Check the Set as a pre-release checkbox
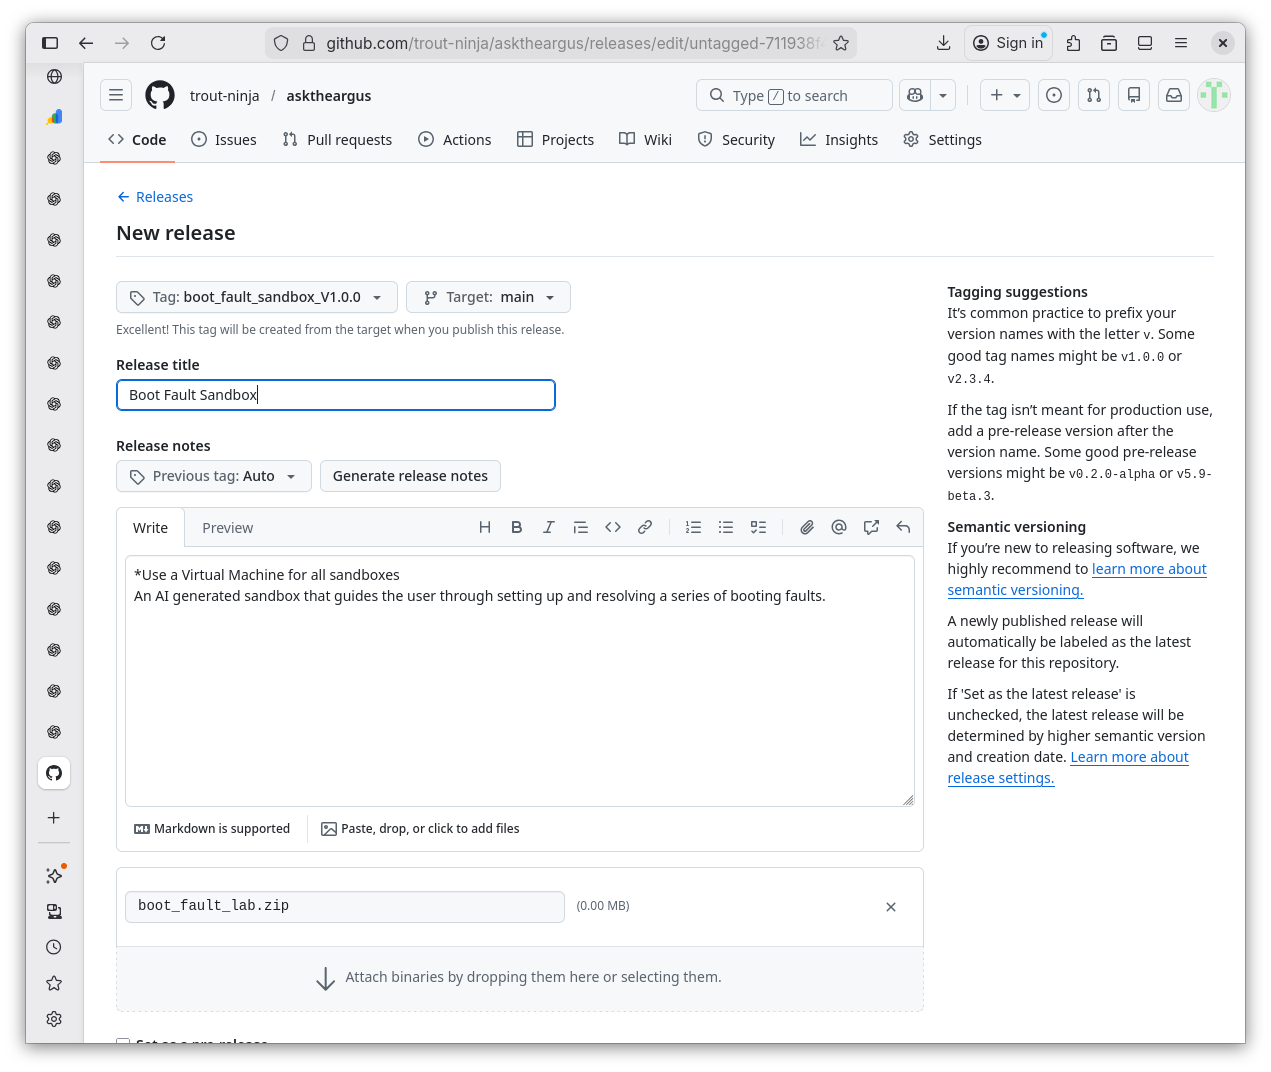The width and height of the screenshot is (1271, 1072). point(123,1043)
